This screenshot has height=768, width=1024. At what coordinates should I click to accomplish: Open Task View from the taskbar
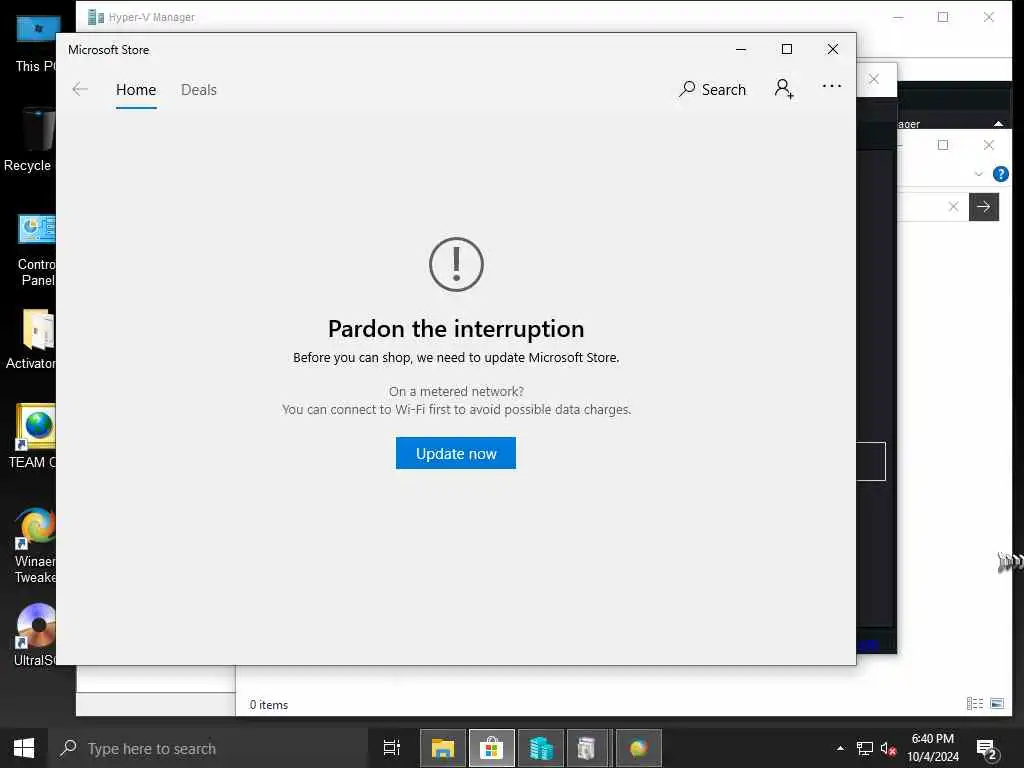[392, 748]
